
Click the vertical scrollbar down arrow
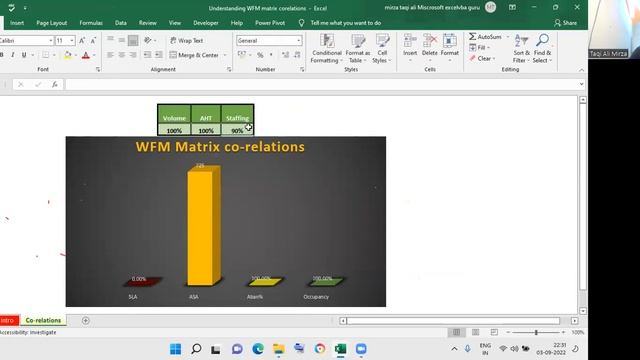coord(583,311)
